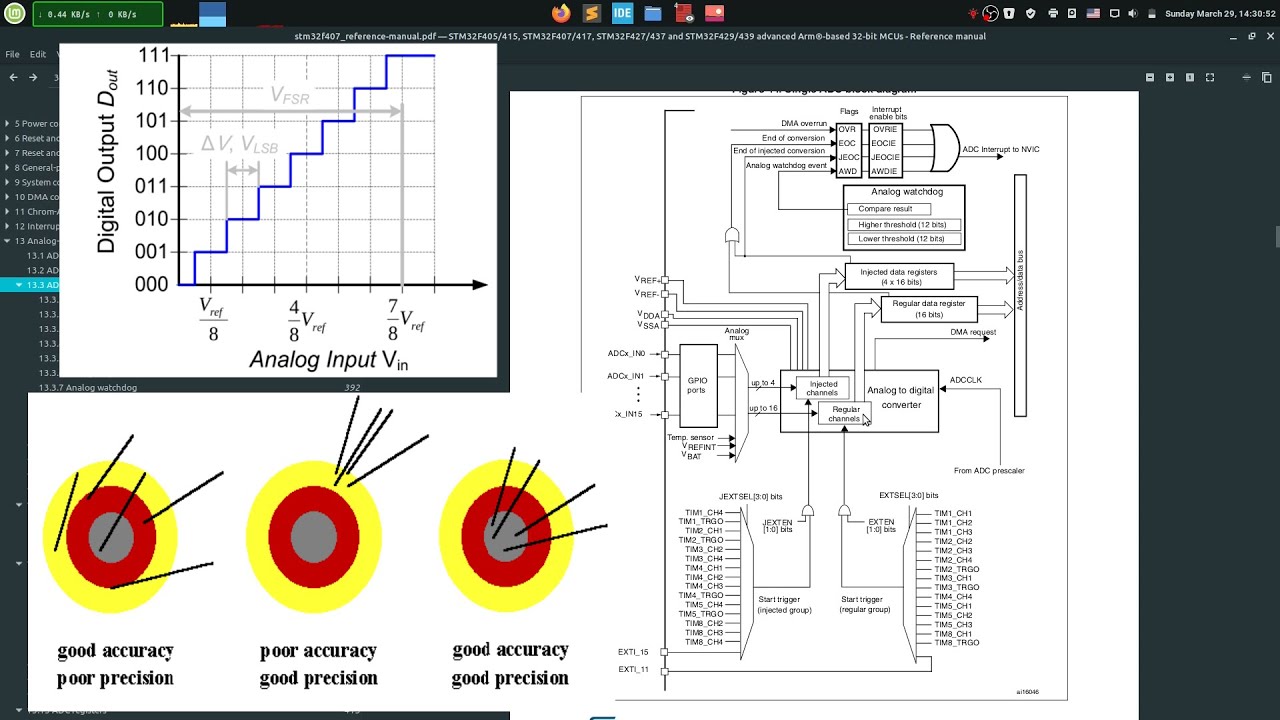Open OBS Studio tray icon

990,13
